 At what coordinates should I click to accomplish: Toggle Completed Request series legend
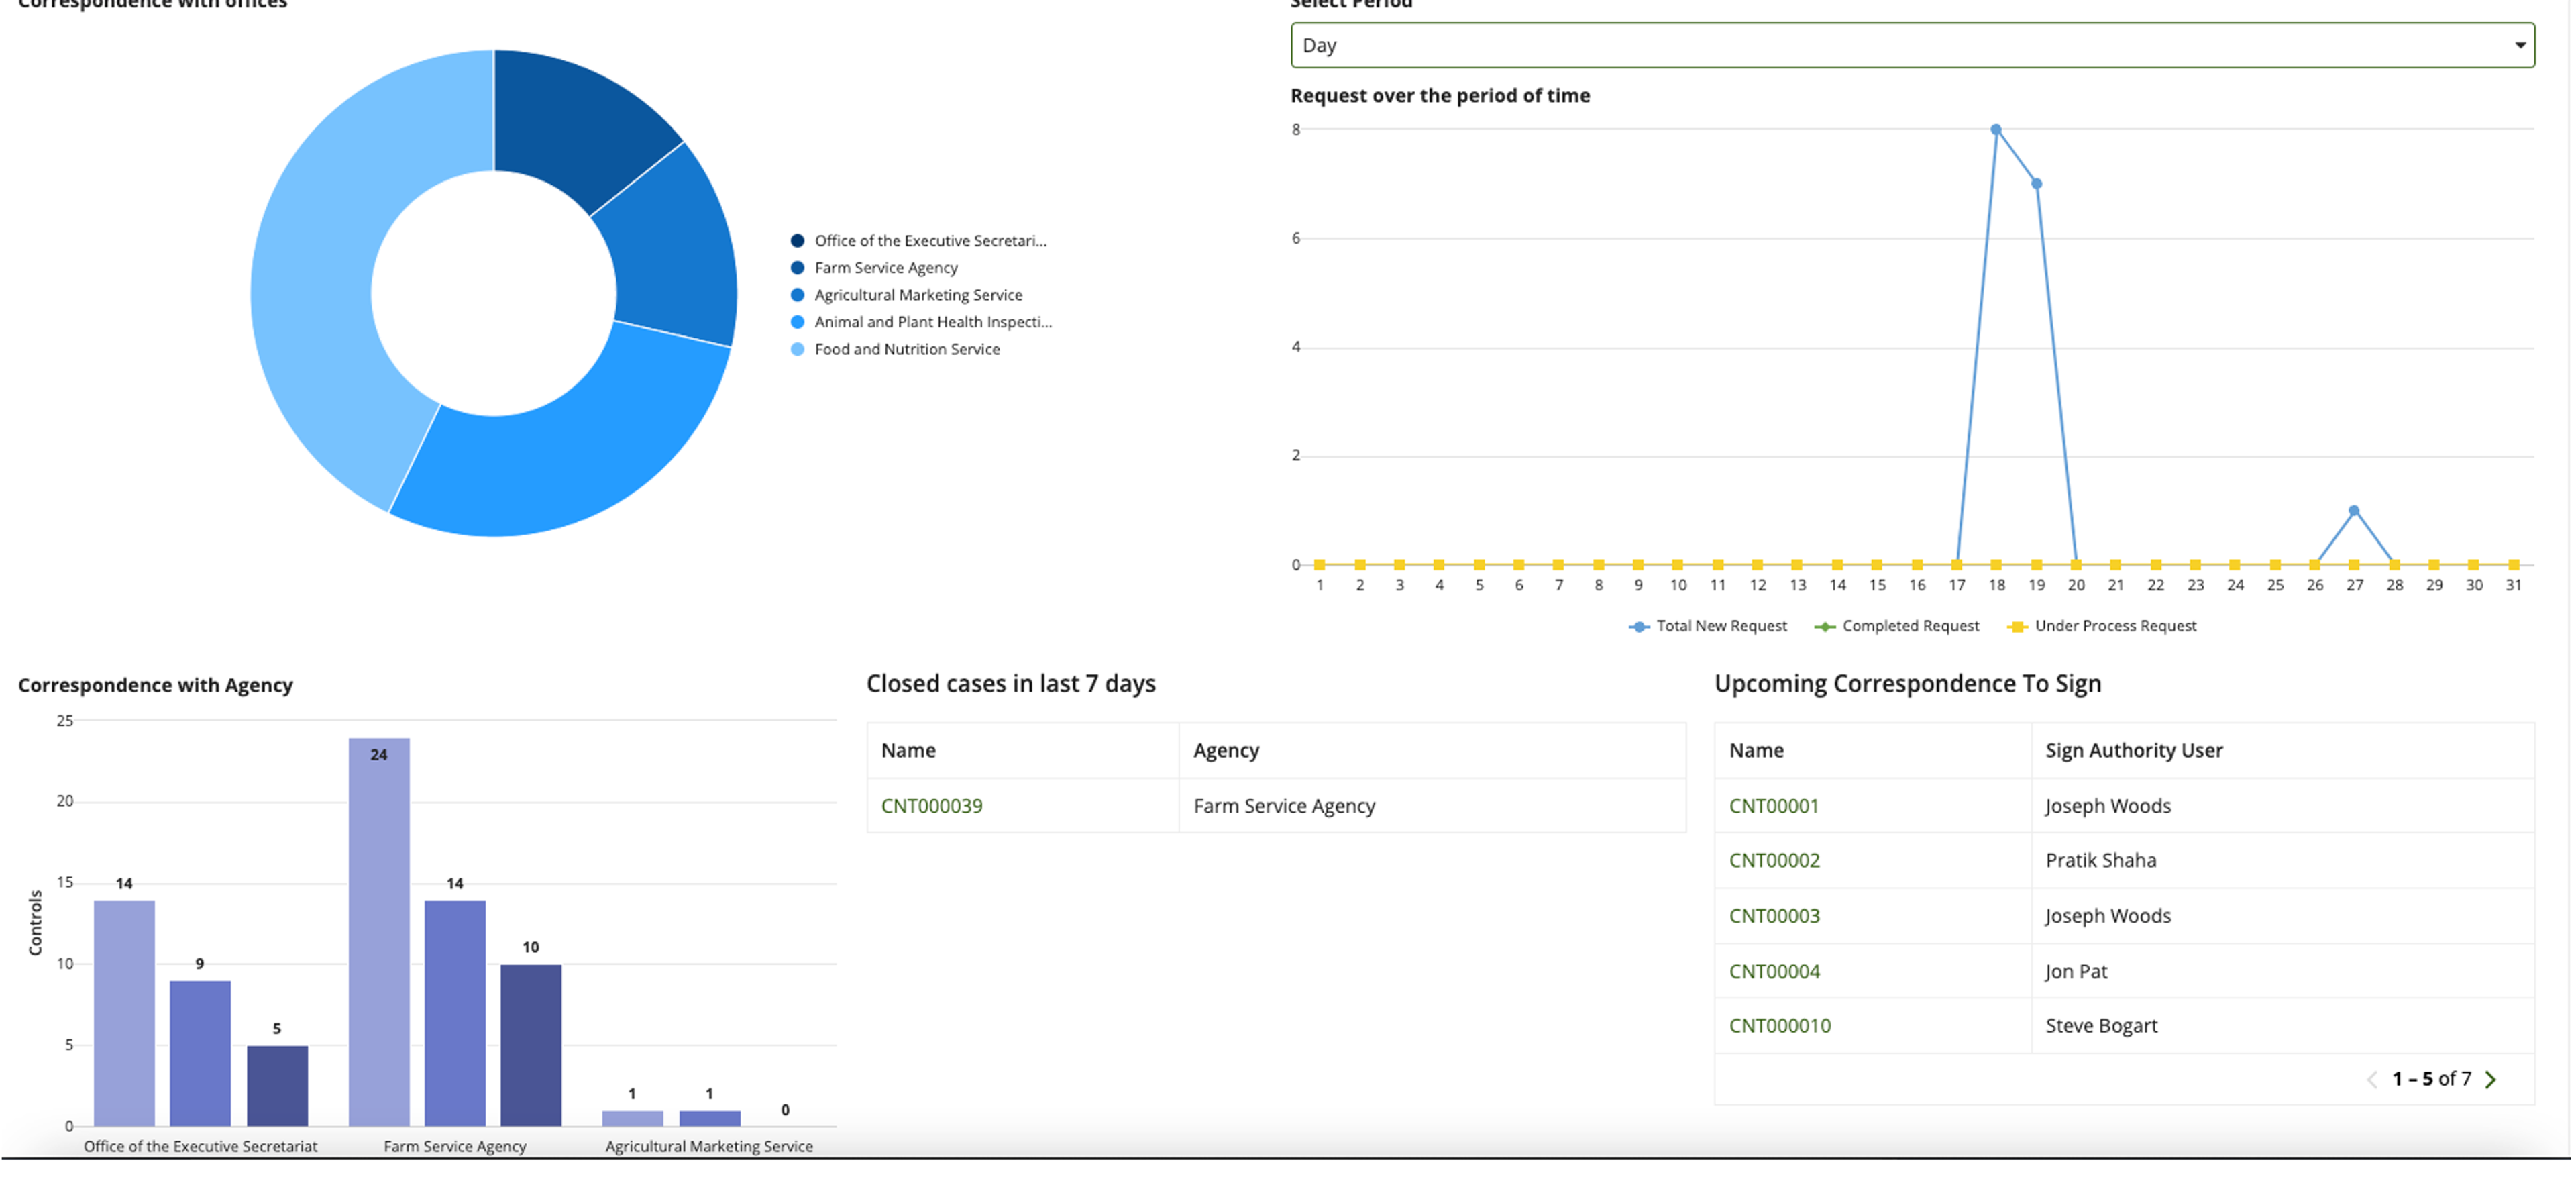click(1896, 626)
